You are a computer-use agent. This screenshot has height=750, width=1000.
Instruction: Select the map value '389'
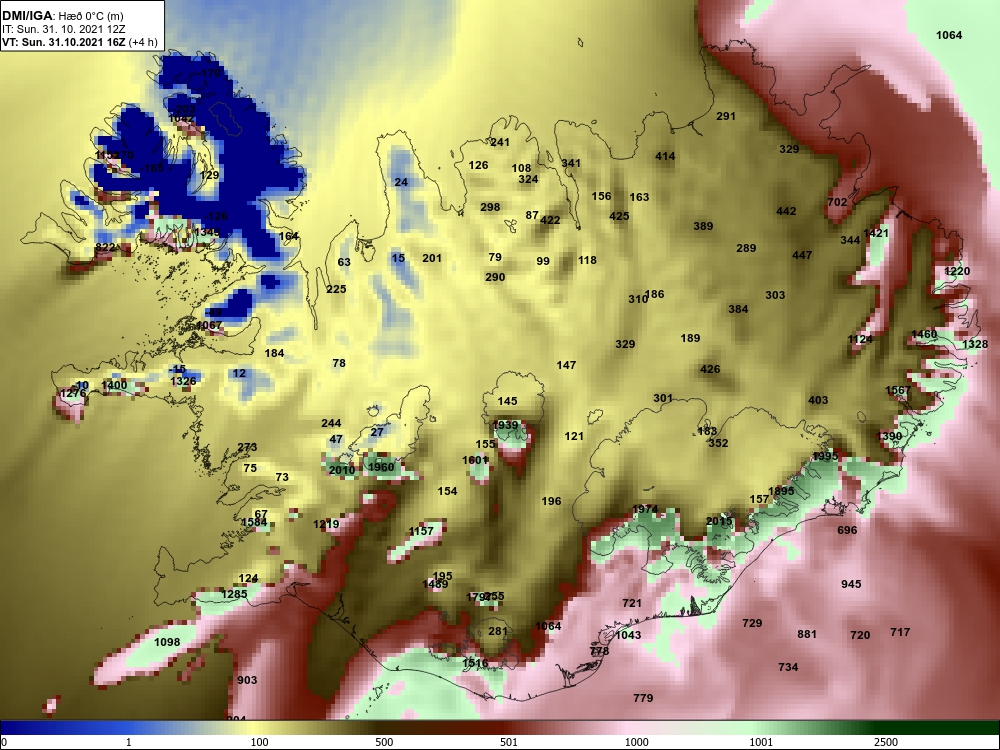click(x=703, y=226)
